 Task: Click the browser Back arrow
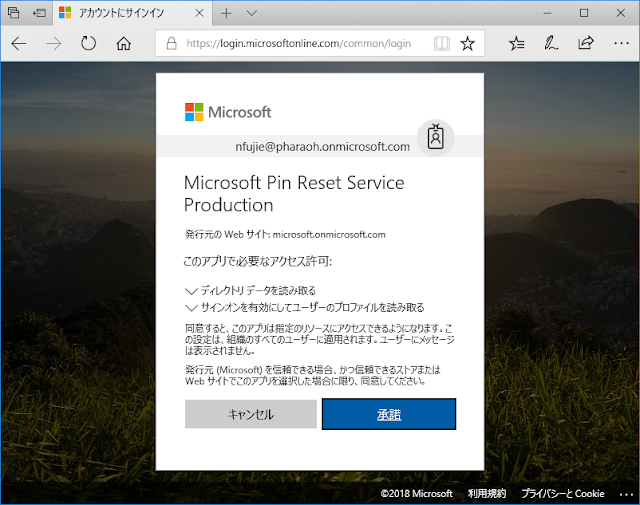coord(19,43)
